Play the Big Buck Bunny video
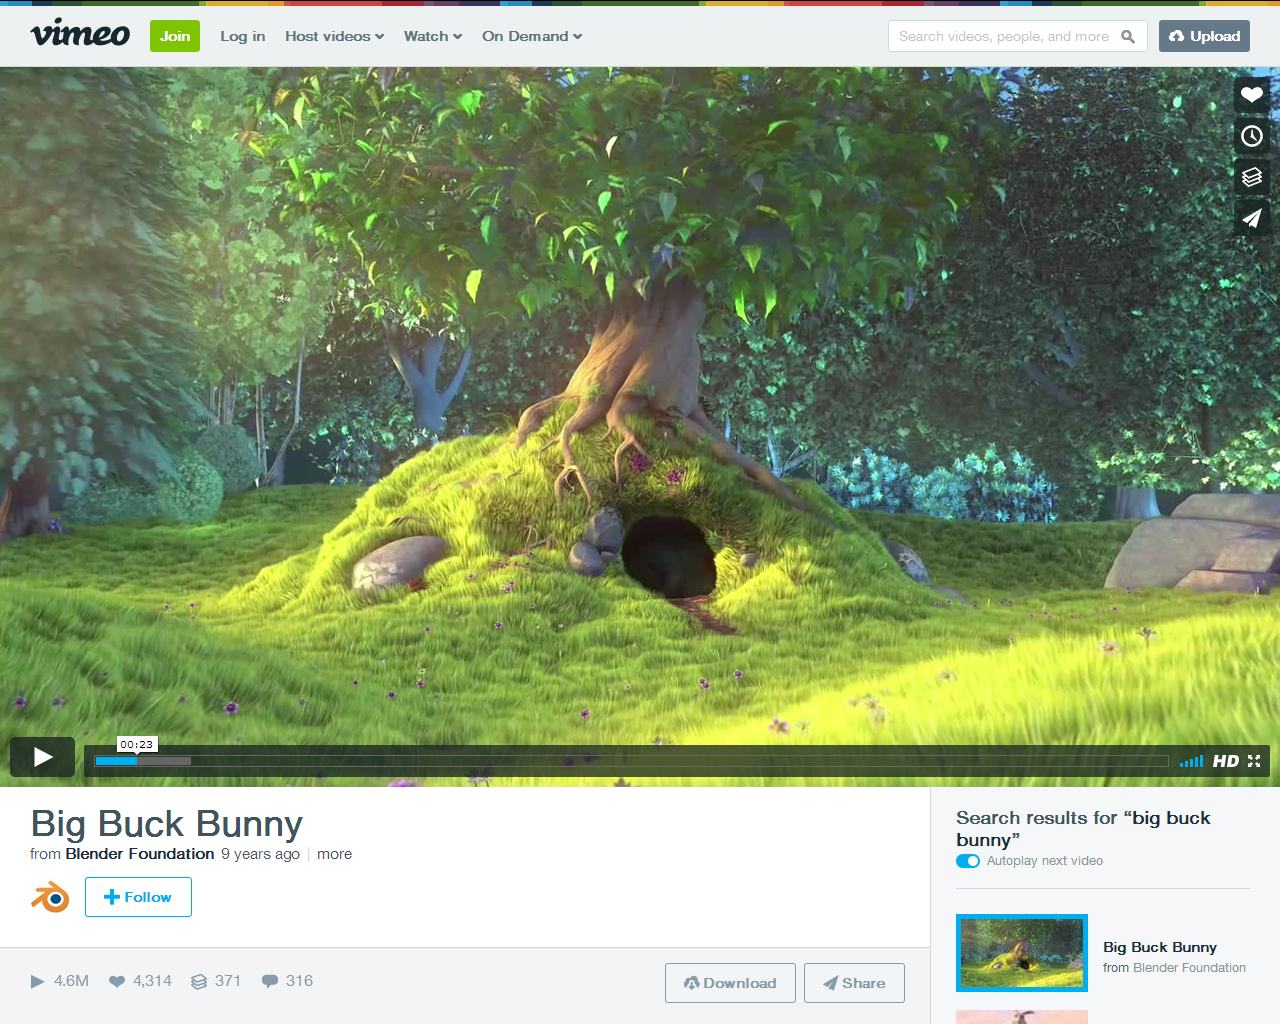The width and height of the screenshot is (1280, 1024). [42, 757]
